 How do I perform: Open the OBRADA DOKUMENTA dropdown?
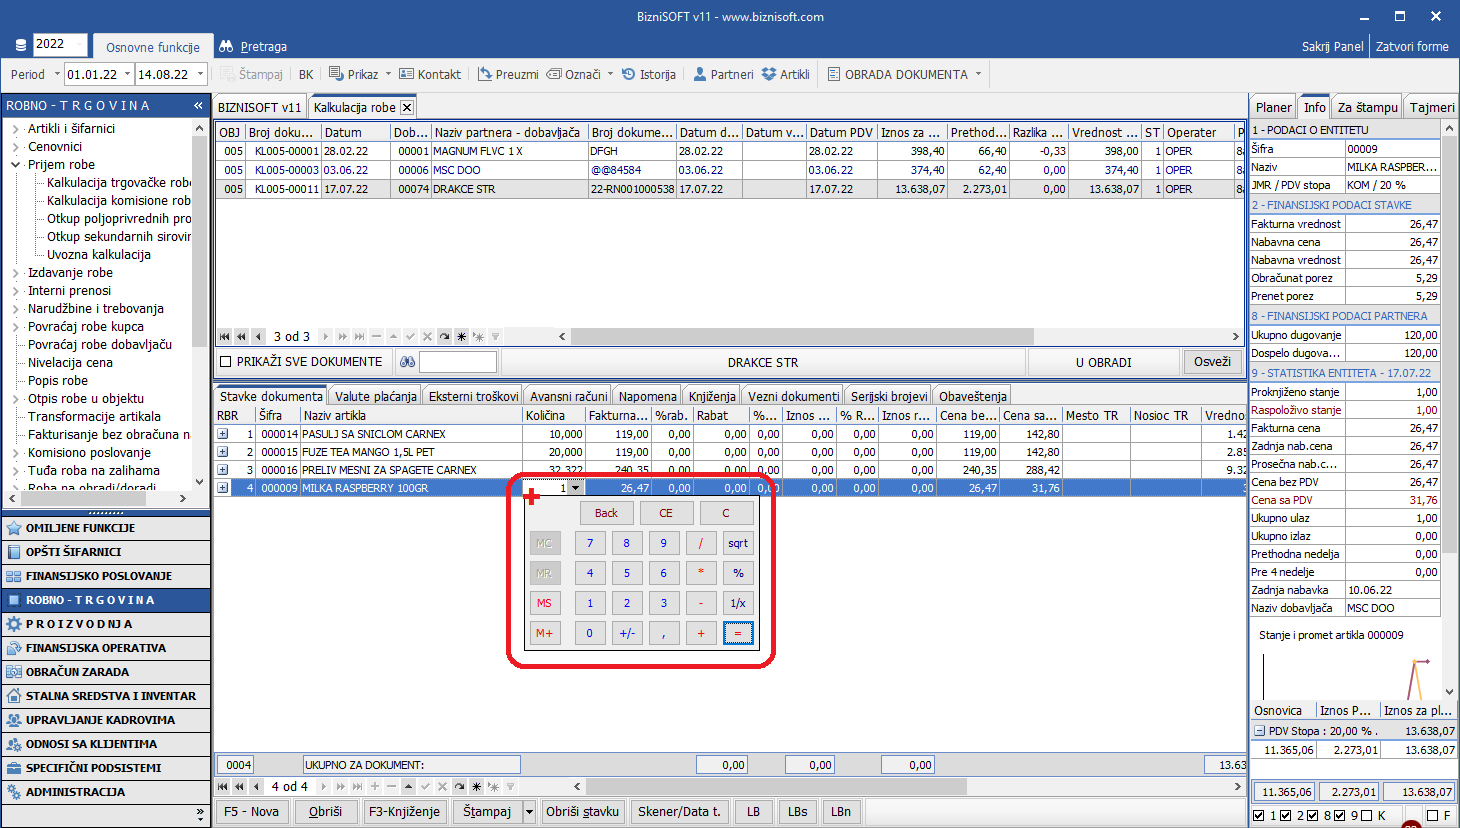[978, 75]
